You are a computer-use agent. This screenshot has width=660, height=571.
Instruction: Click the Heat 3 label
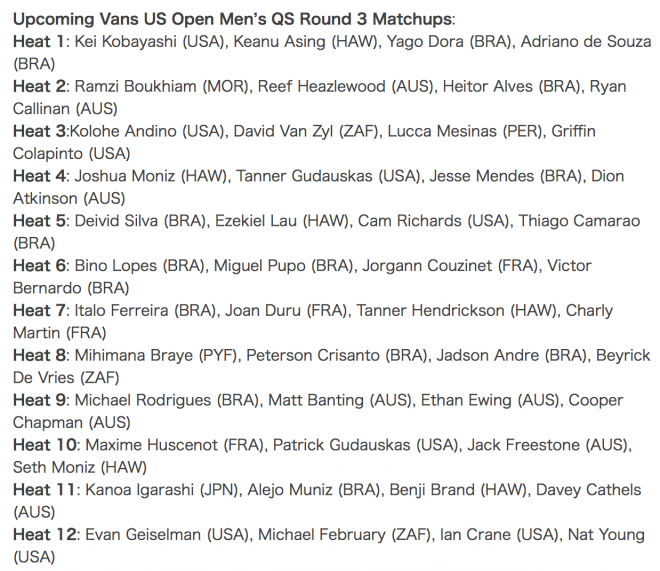39,131
